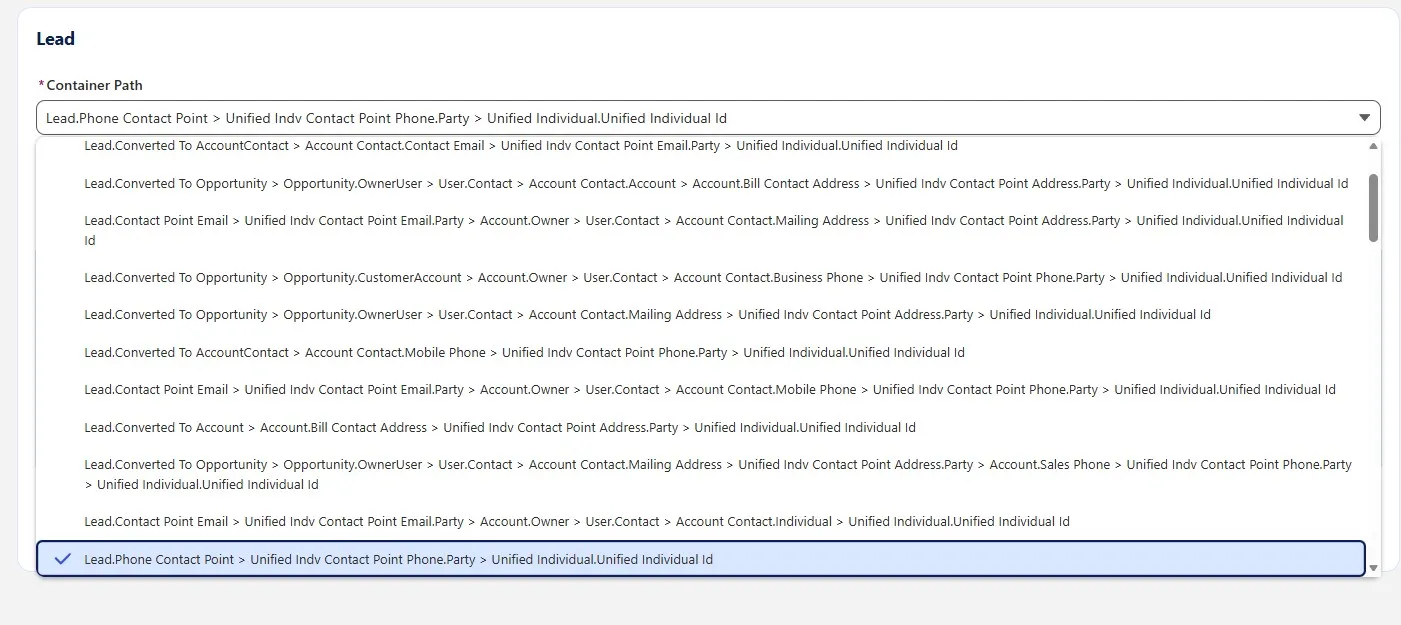Screen dimensions: 1401x625
Task: Click the list scrollbar thumb
Action: point(1373,207)
